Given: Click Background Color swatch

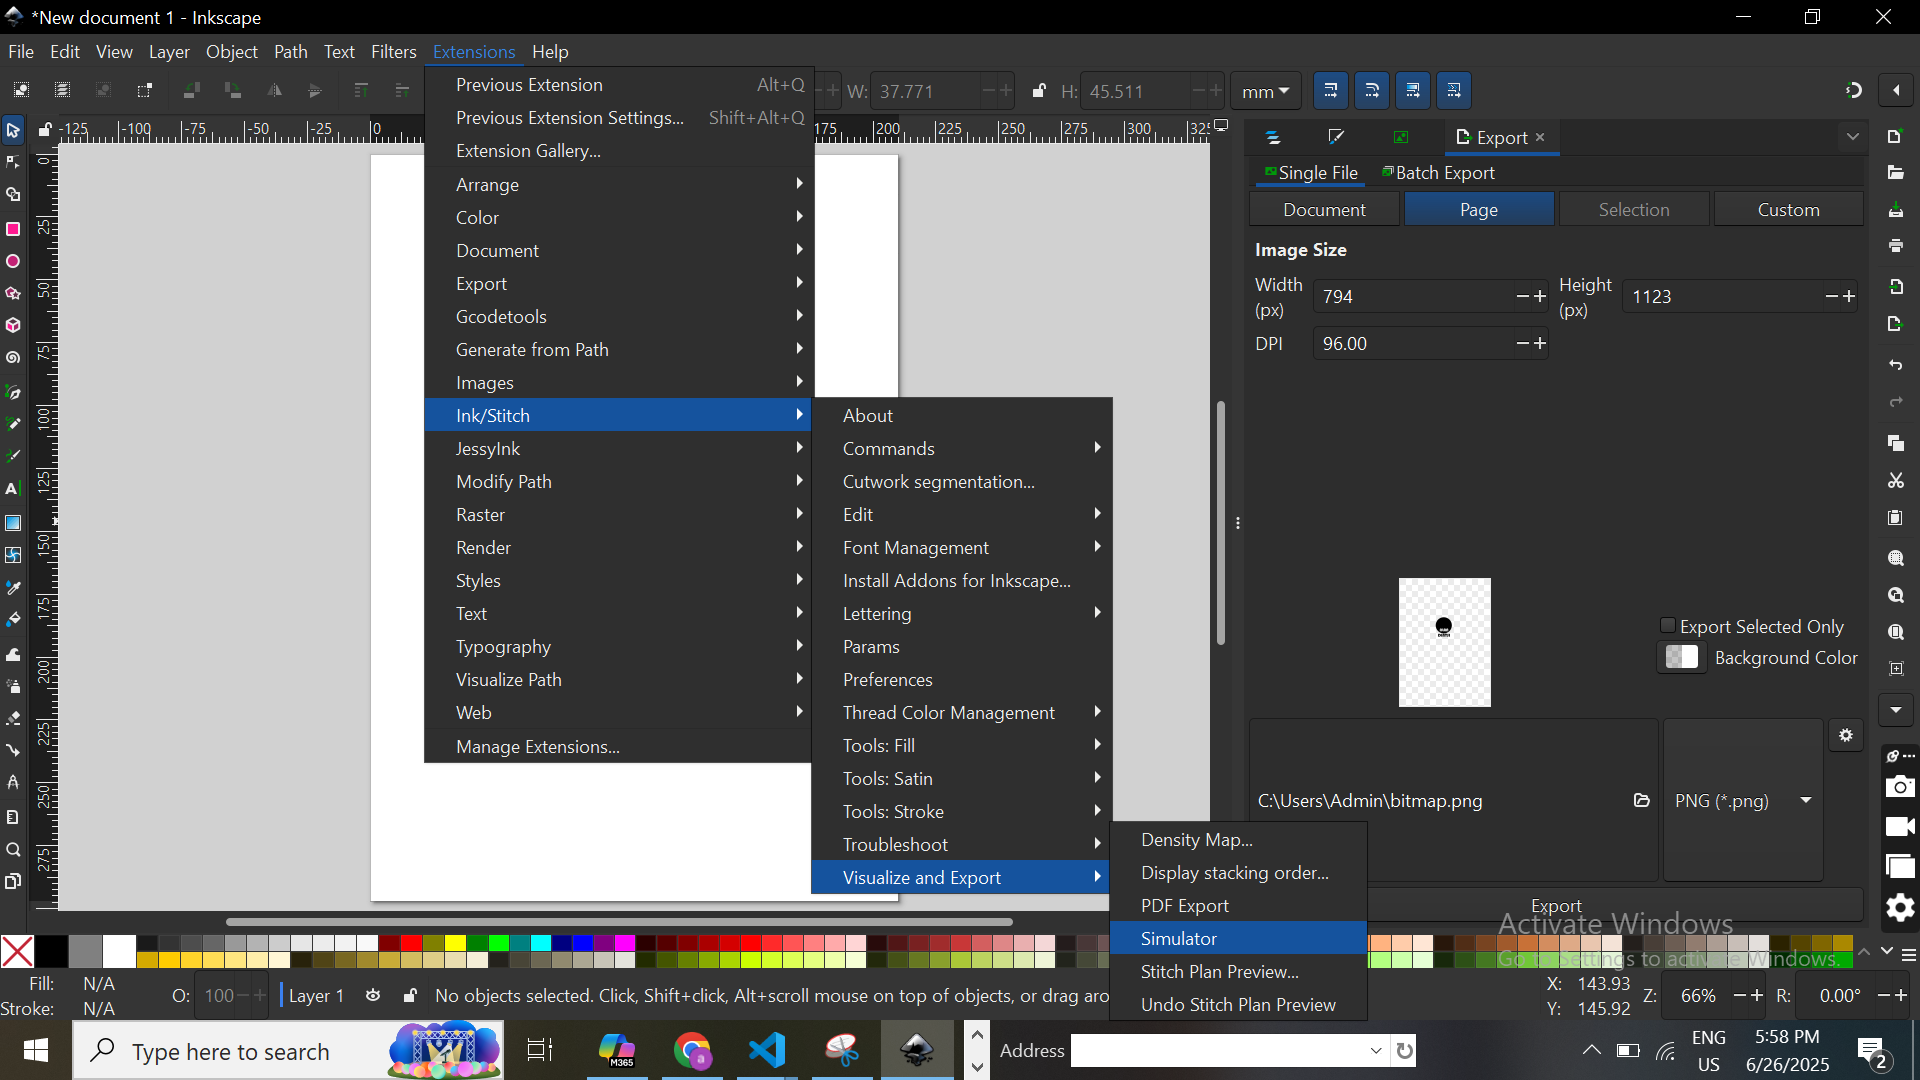Looking at the screenshot, I should pos(1681,657).
